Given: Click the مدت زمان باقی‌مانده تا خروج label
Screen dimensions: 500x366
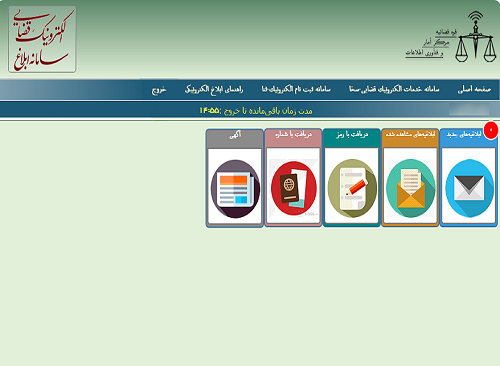Looking at the screenshot, I should 268,111.
